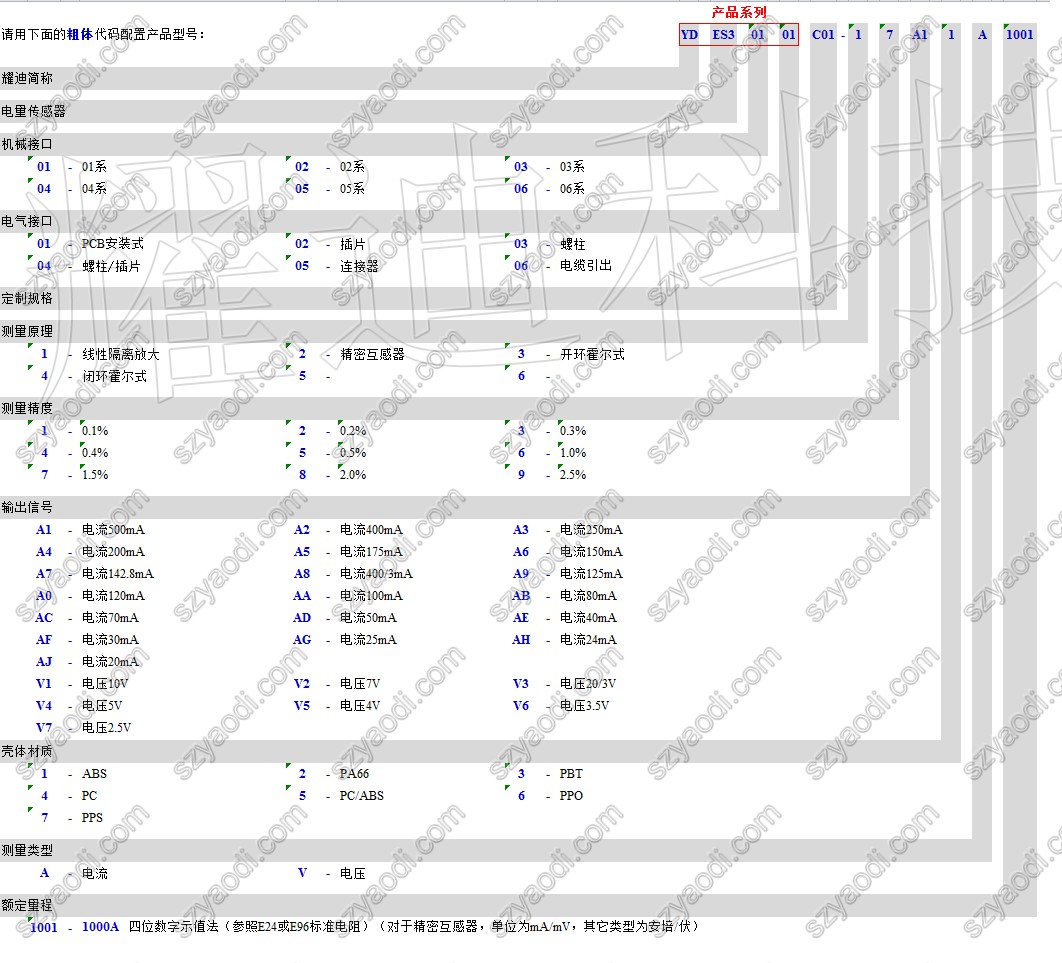Screen dimensions: 1062x963
Task: Choose 闭环霍尔式 measurement principle
Action: coord(114,377)
